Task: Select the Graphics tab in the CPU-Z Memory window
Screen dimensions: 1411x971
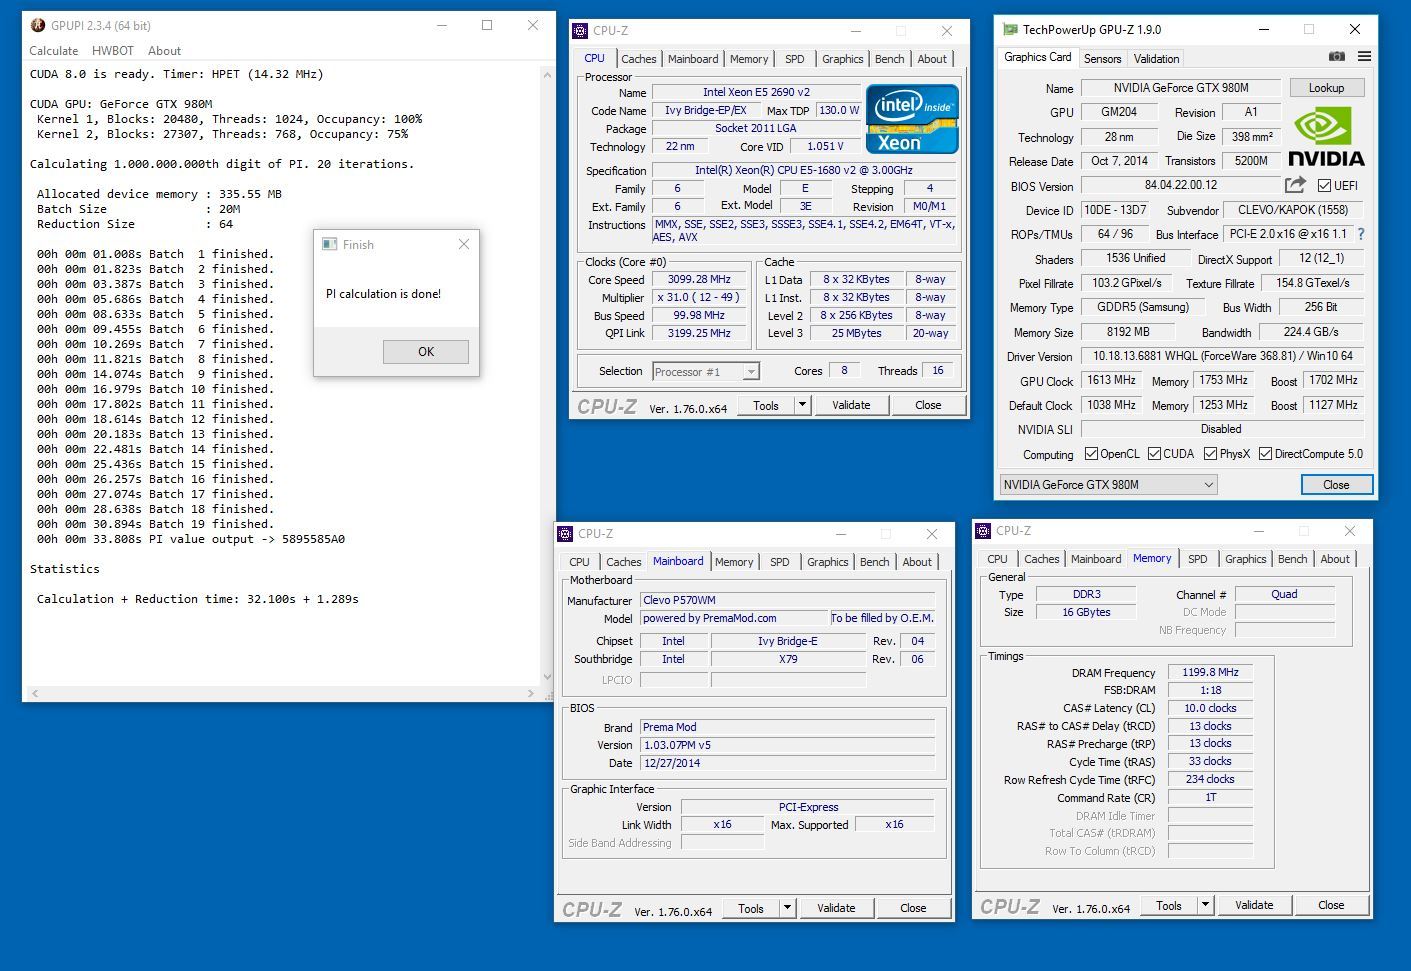Action: 1246,559
